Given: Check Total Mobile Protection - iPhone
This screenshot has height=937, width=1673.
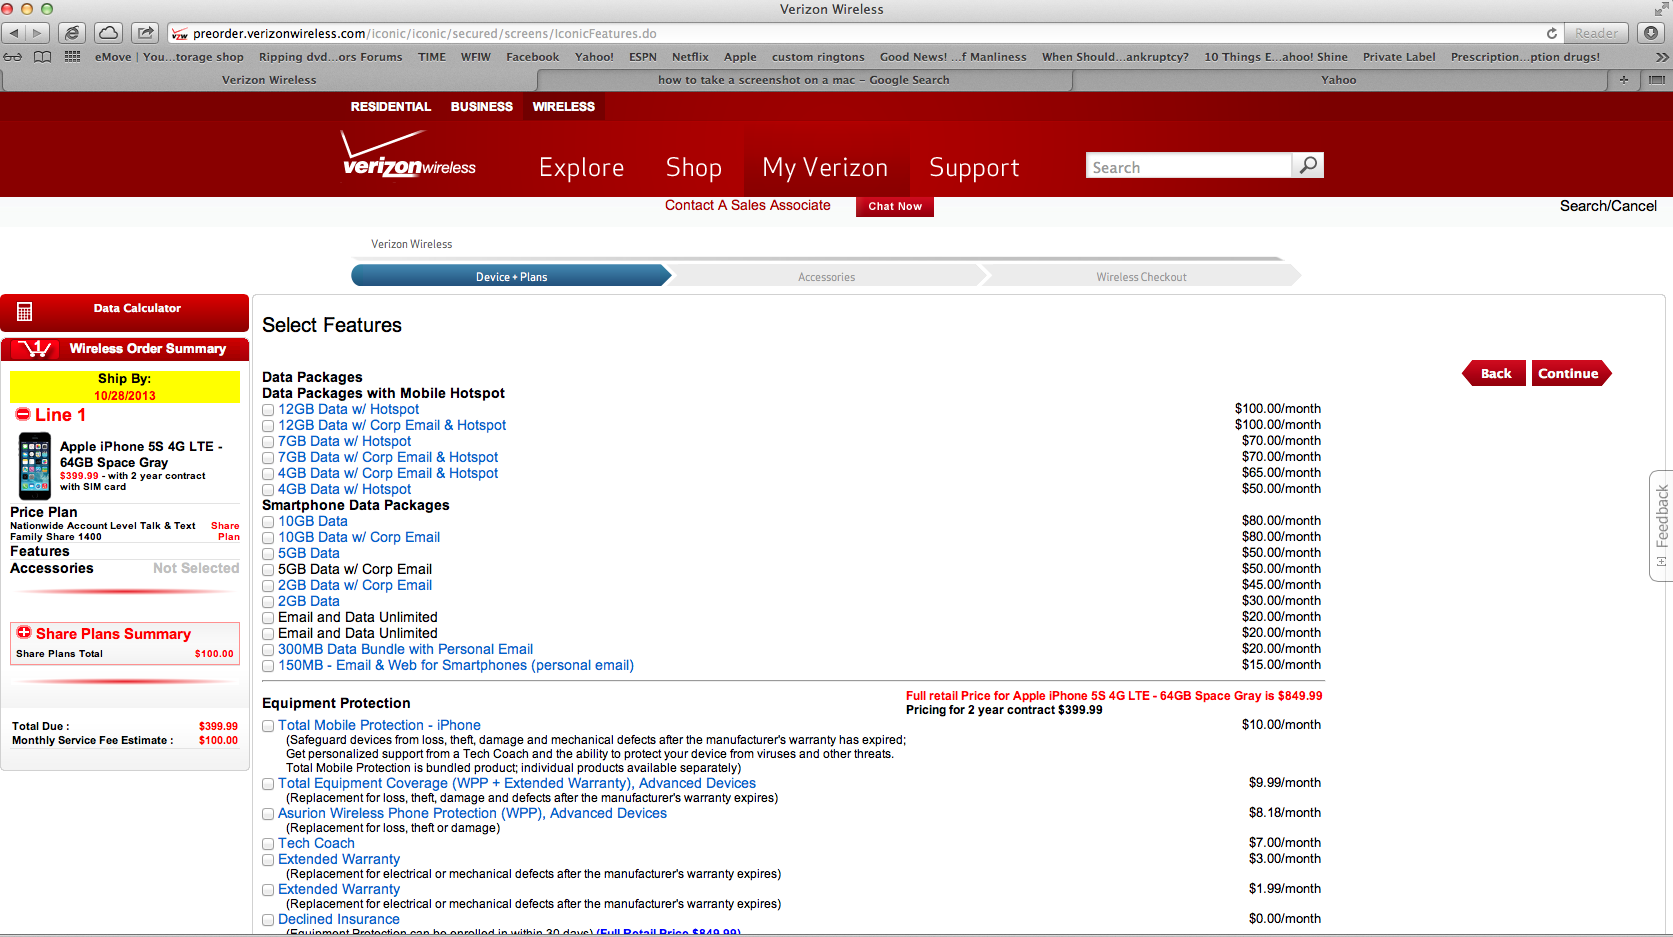Looking at the screenshot, I should point(268,726).
